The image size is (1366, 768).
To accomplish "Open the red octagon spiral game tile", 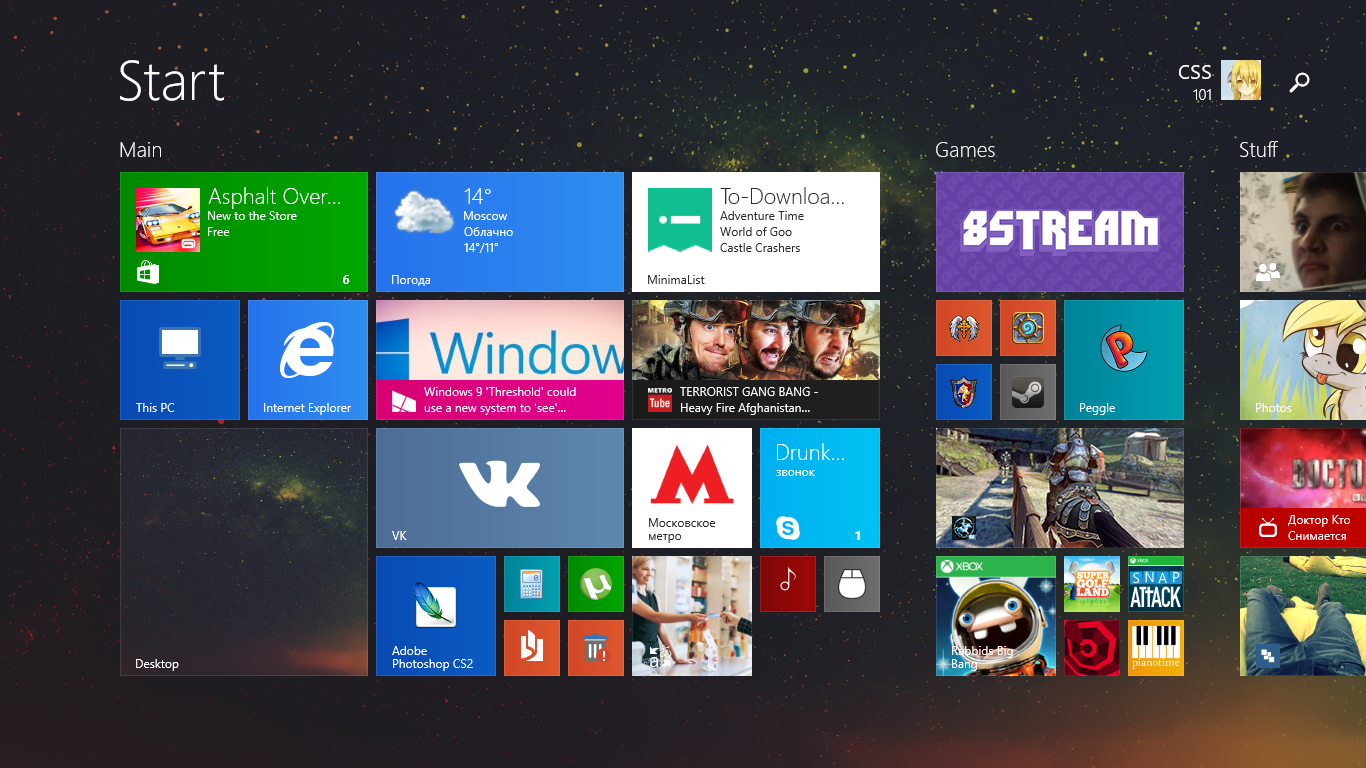I will pyautogui.click(x=1092, y=648).
